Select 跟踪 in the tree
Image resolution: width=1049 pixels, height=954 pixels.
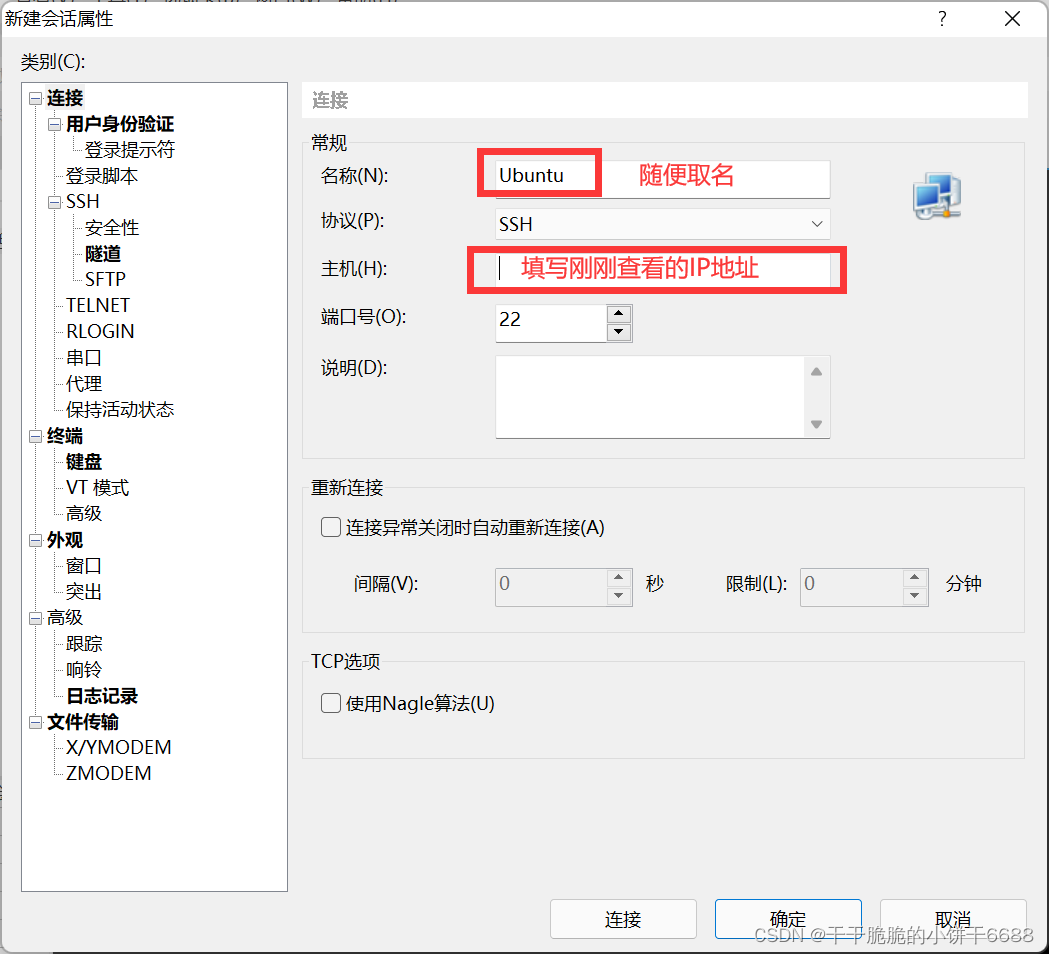pyautogui.click(x=84, y=644)
